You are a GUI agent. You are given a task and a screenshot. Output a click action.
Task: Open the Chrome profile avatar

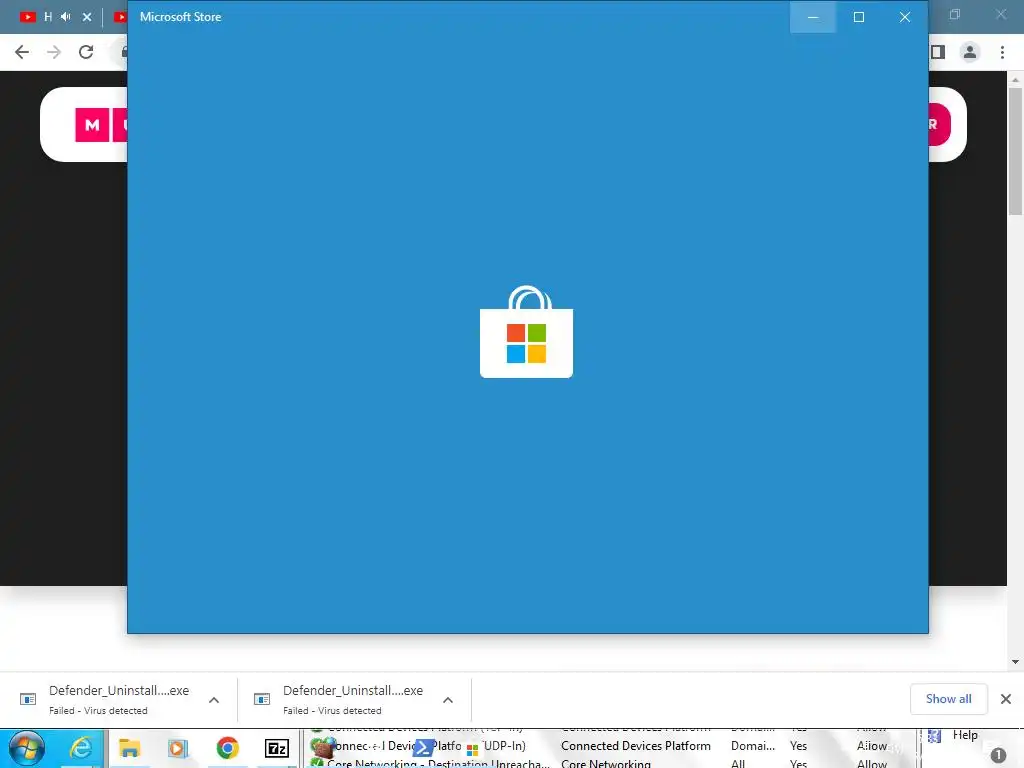point(970,52)
